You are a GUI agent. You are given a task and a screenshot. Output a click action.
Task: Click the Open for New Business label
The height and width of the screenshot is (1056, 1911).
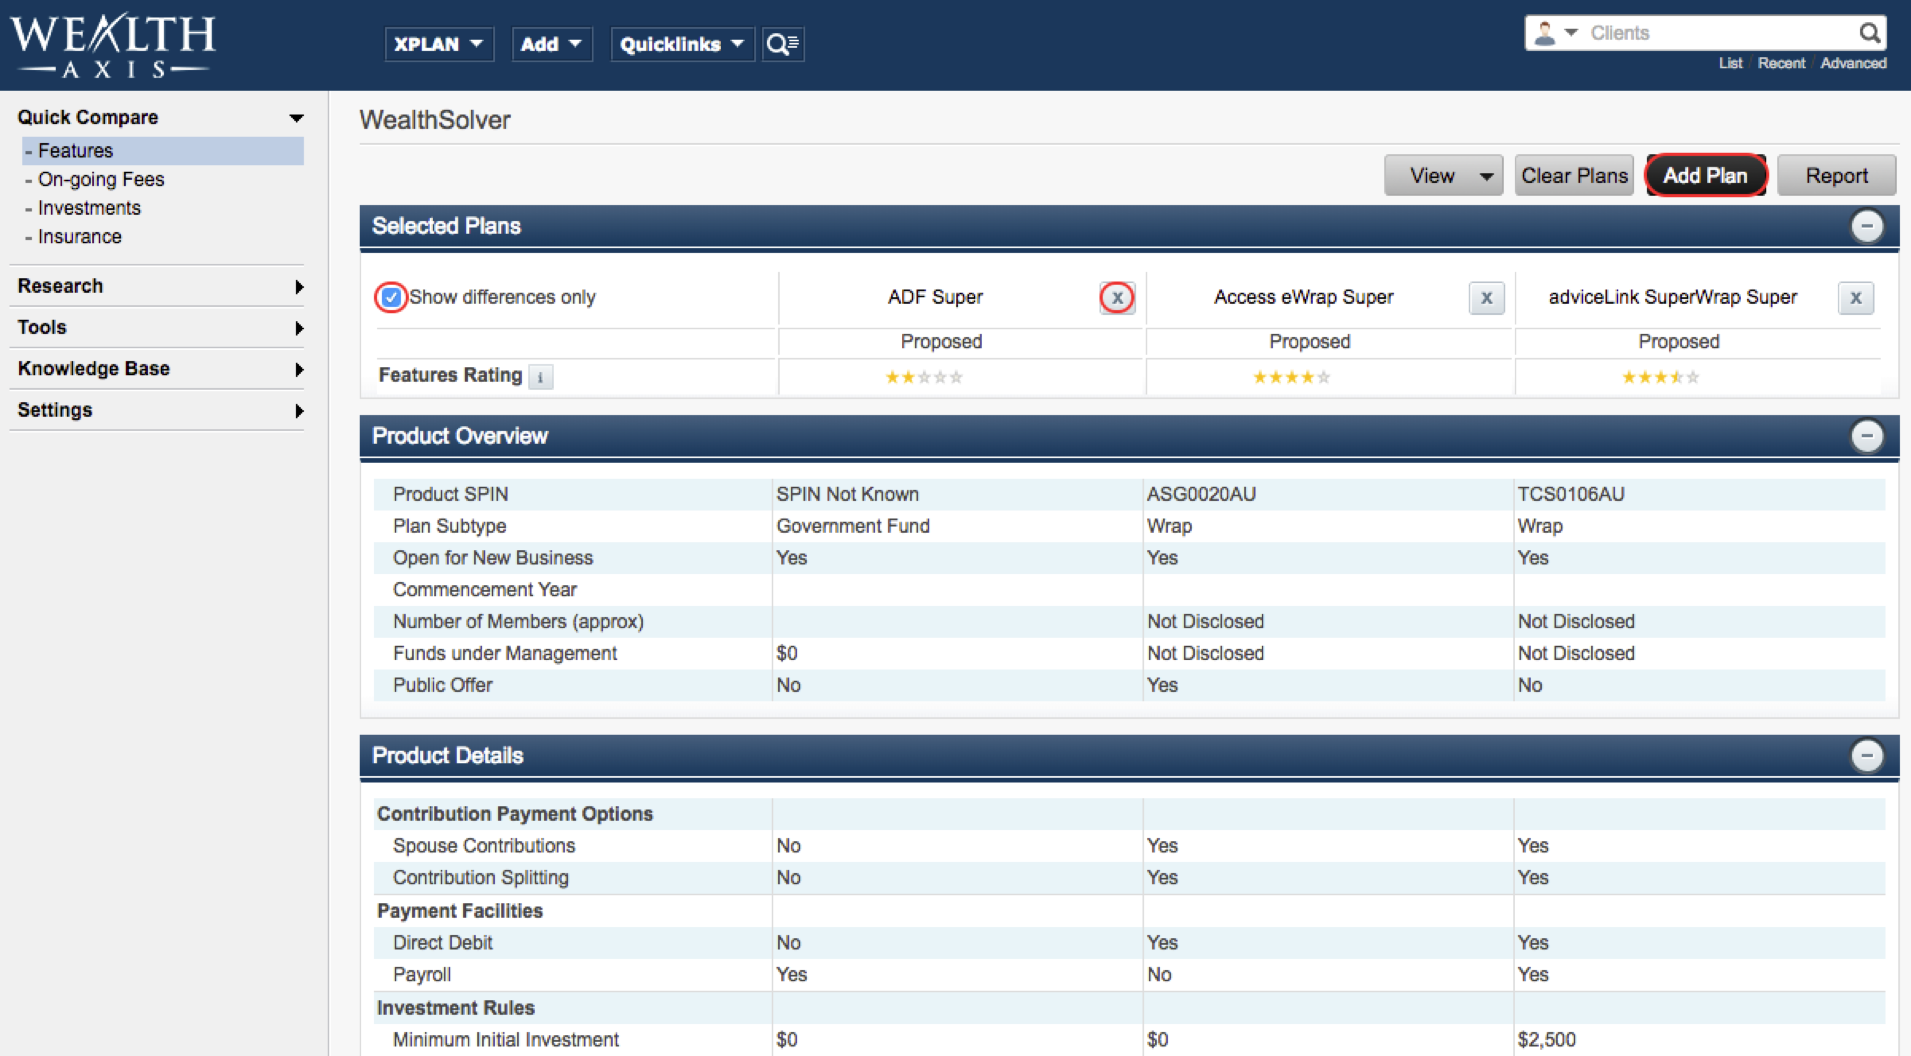(493, 558)
